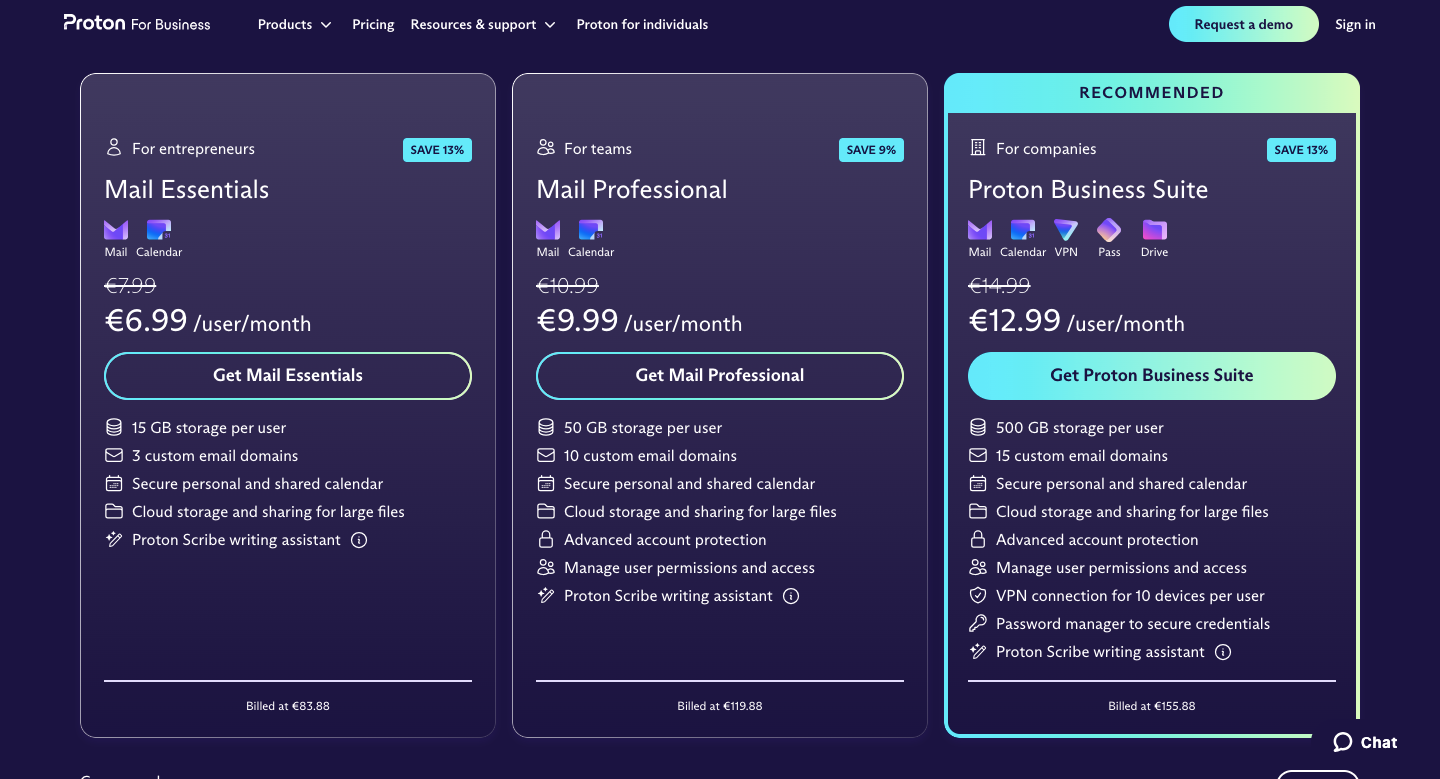1440x779 pixels.
Task: Open the Pricing page
Action: tap(373, 24)
